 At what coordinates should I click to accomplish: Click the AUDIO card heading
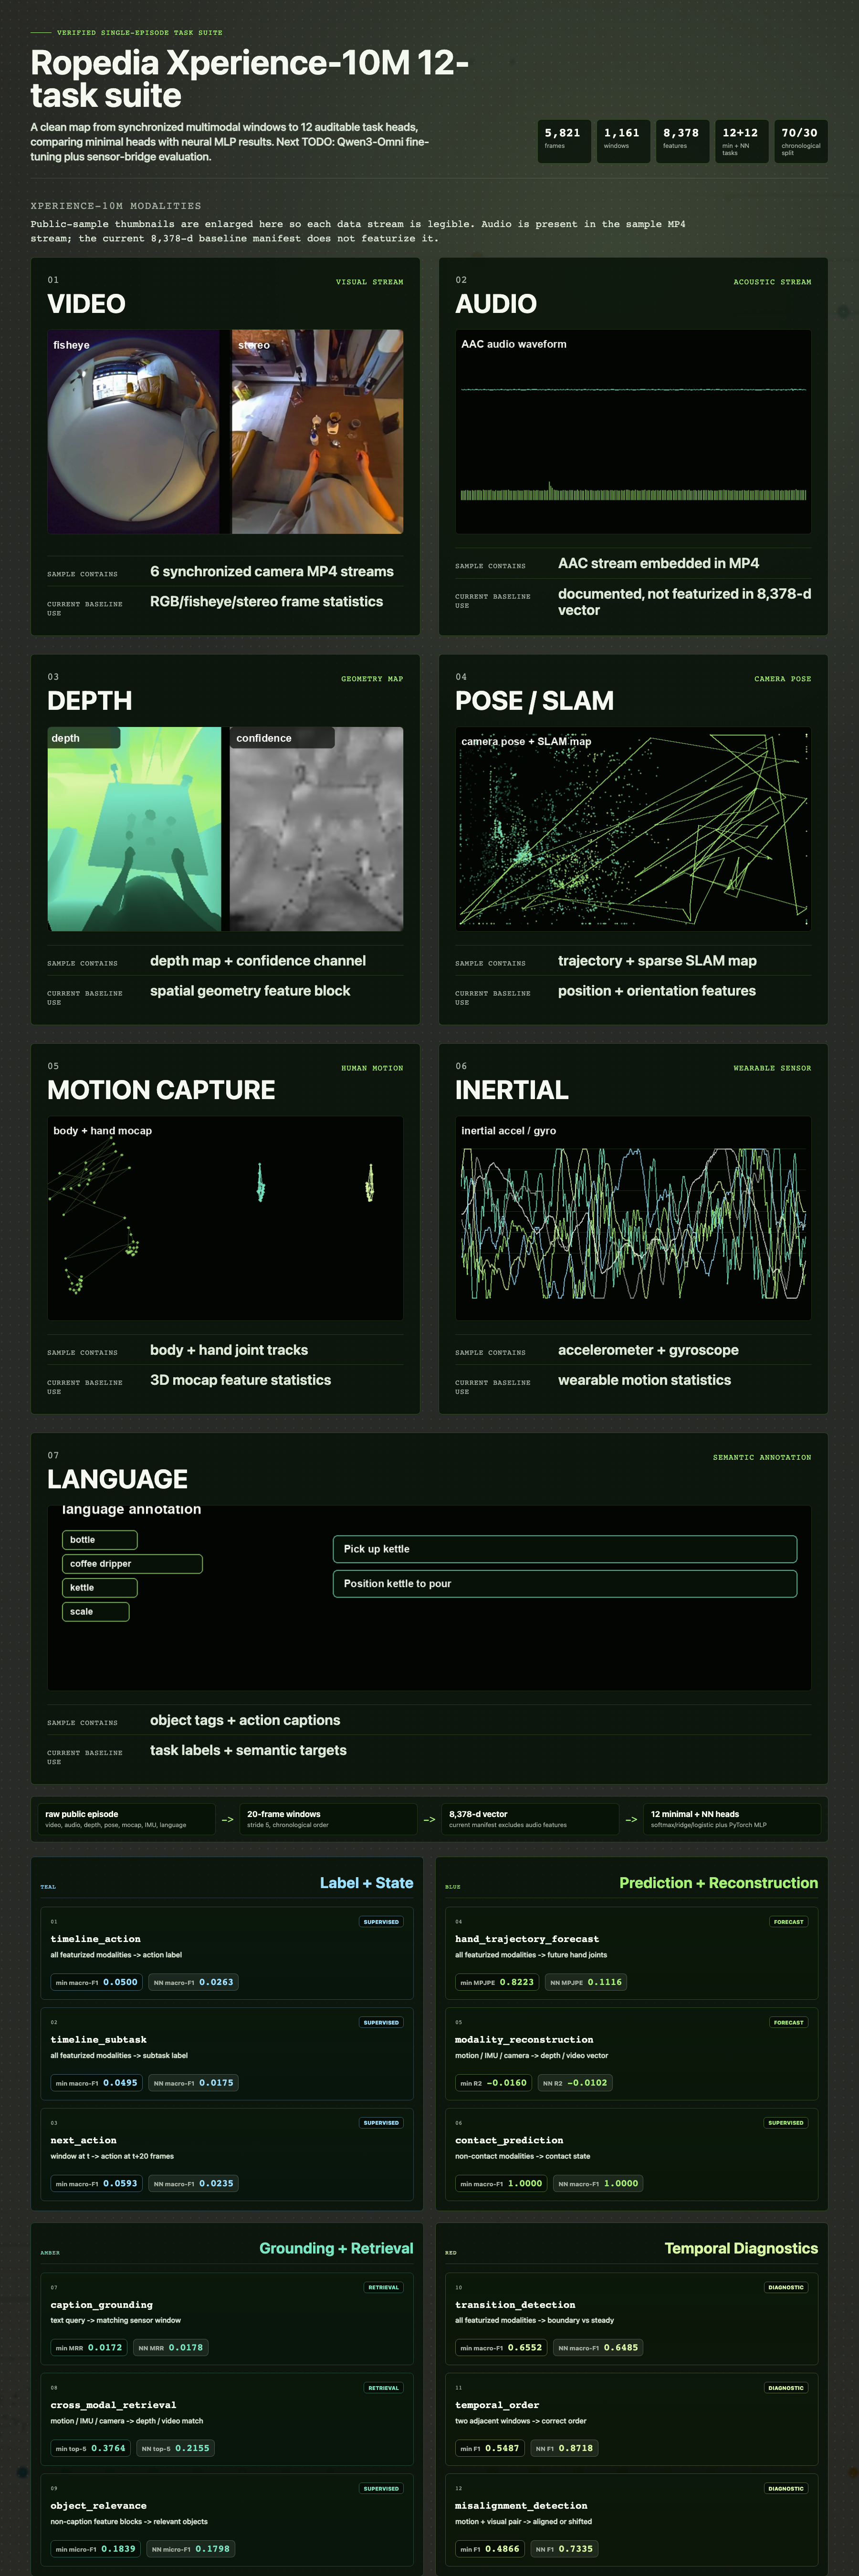496,304
